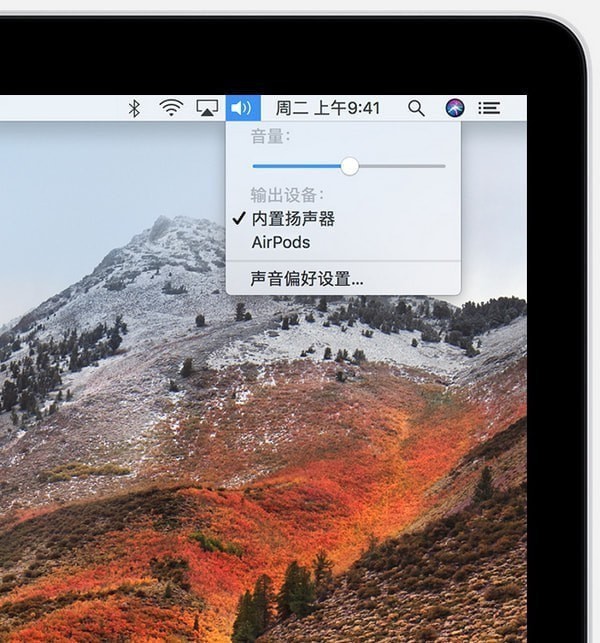Click the volume slider knob

tap(349, 166)
